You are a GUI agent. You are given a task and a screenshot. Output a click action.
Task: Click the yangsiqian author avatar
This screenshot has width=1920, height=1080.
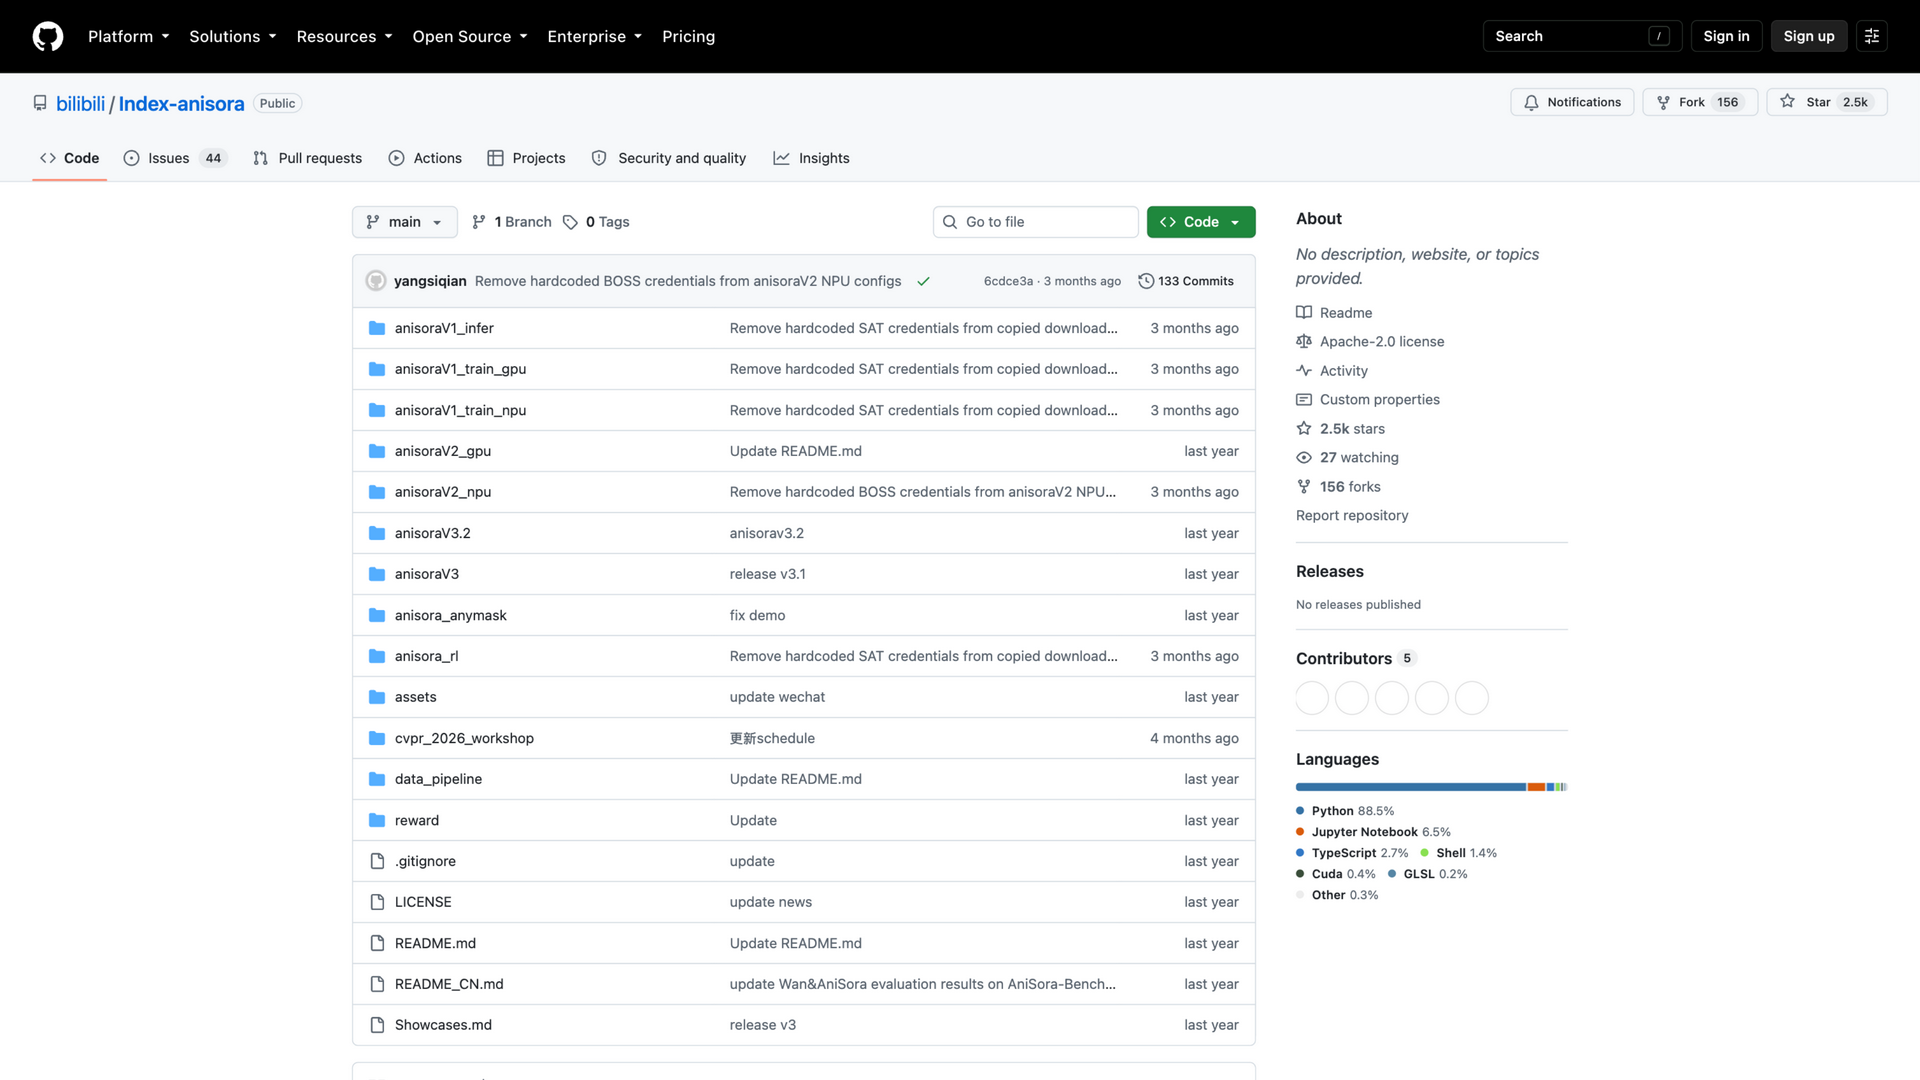click(376, 281)
